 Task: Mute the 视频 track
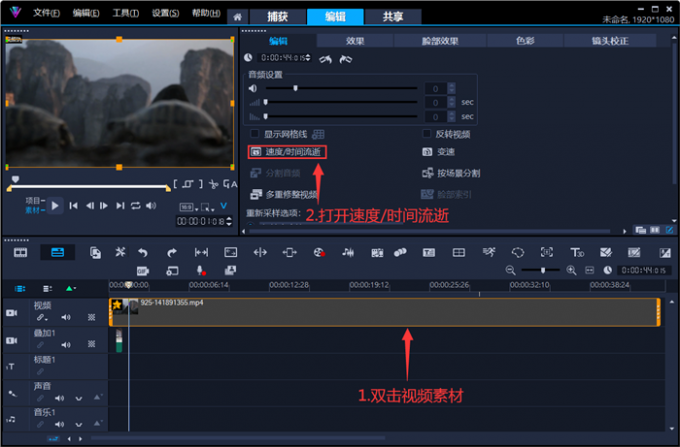tap(65, 317)
